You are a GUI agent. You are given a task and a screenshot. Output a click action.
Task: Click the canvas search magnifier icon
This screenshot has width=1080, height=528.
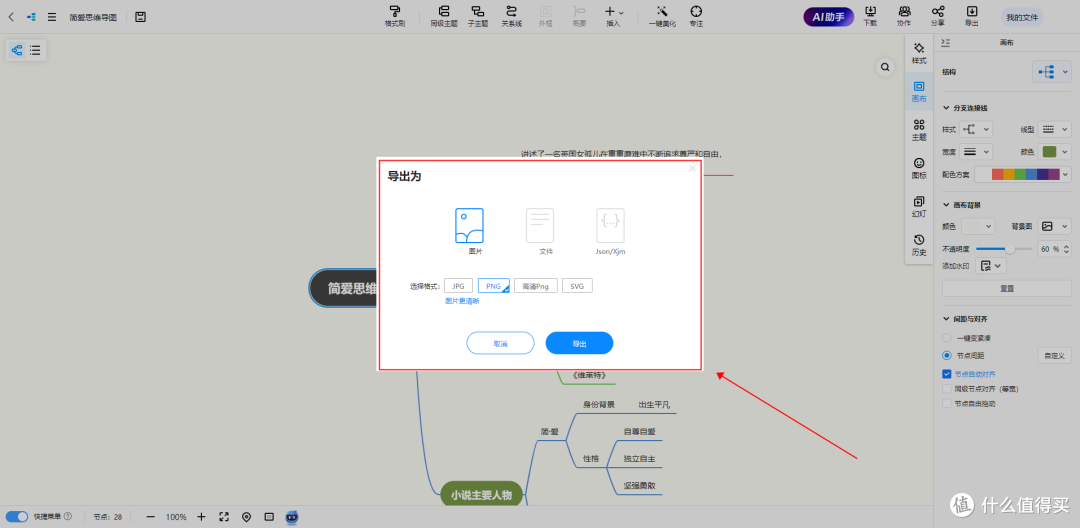885,67
